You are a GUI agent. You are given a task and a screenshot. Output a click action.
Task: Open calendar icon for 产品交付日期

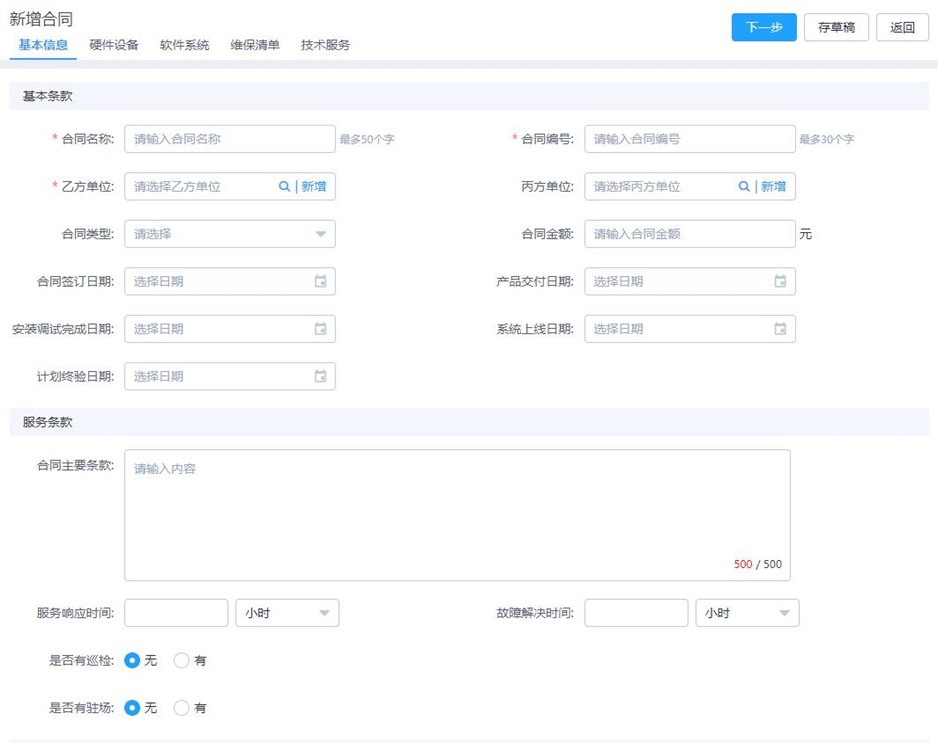pyautogui.click(x=780, y=281)
